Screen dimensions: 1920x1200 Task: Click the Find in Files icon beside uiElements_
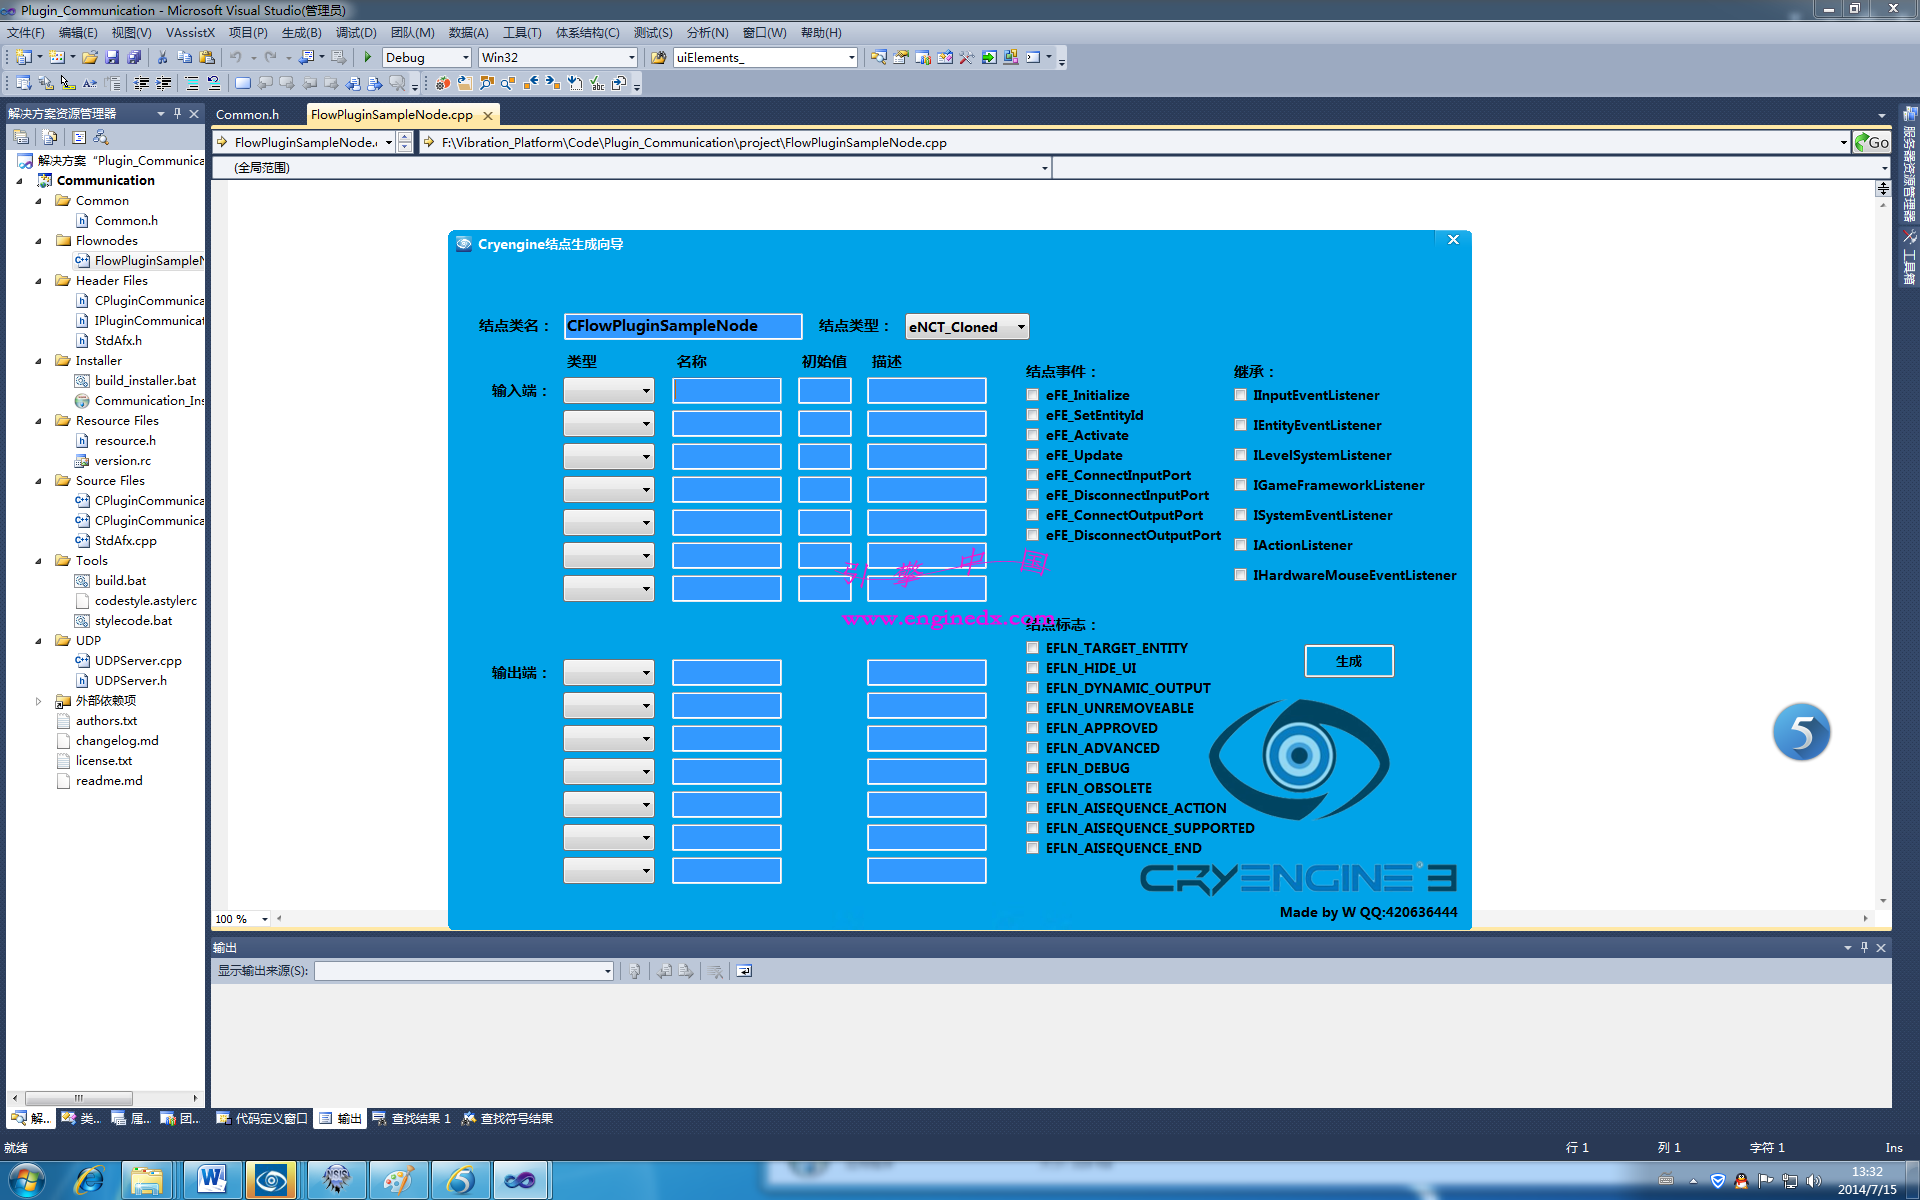tap(659, 58)
